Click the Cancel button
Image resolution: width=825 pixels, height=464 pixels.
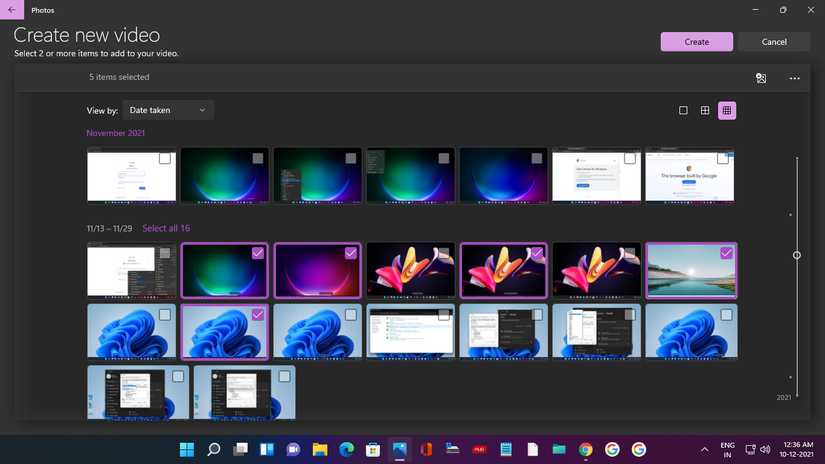(774, 42)
